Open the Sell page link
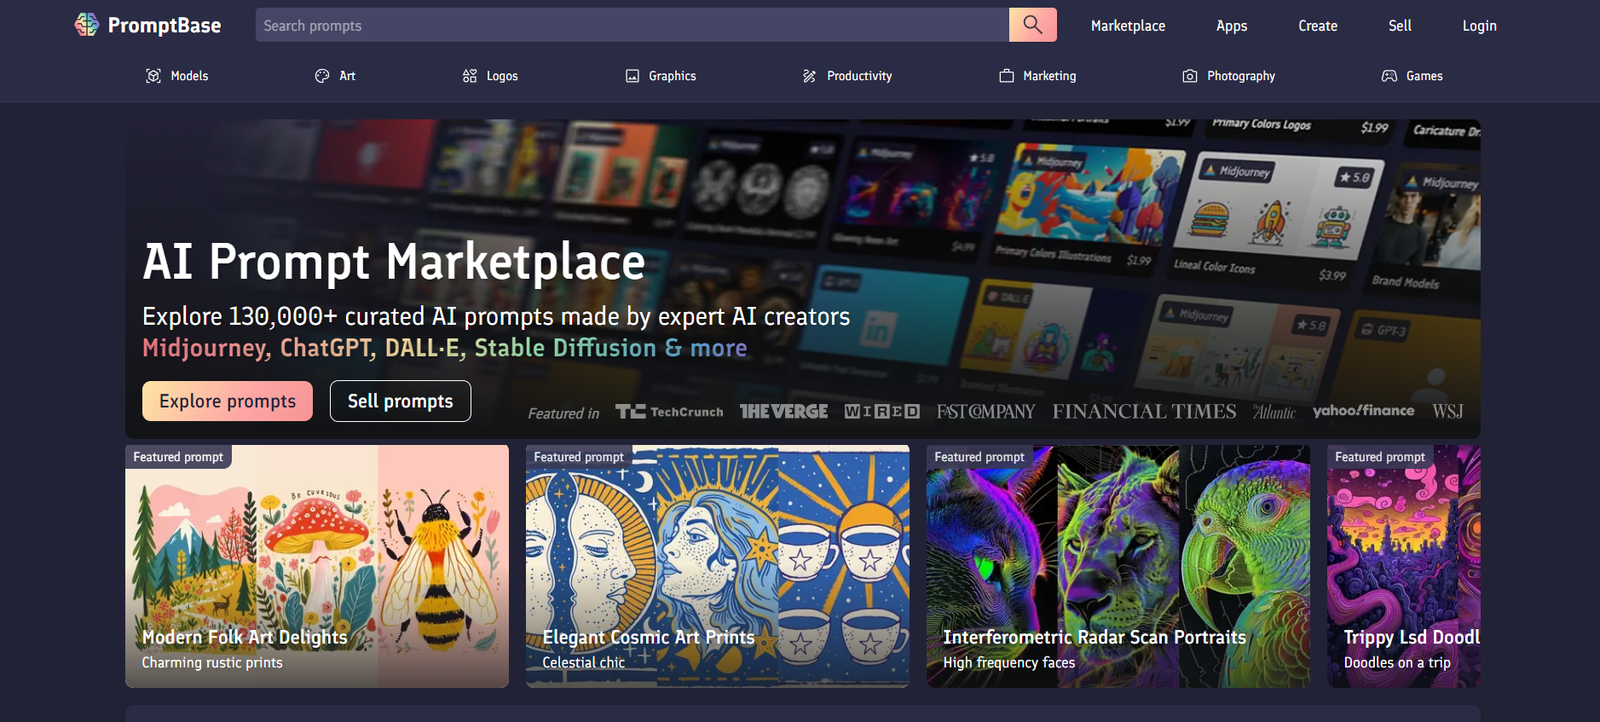The image size is (1600, 722). point(1399,26)
